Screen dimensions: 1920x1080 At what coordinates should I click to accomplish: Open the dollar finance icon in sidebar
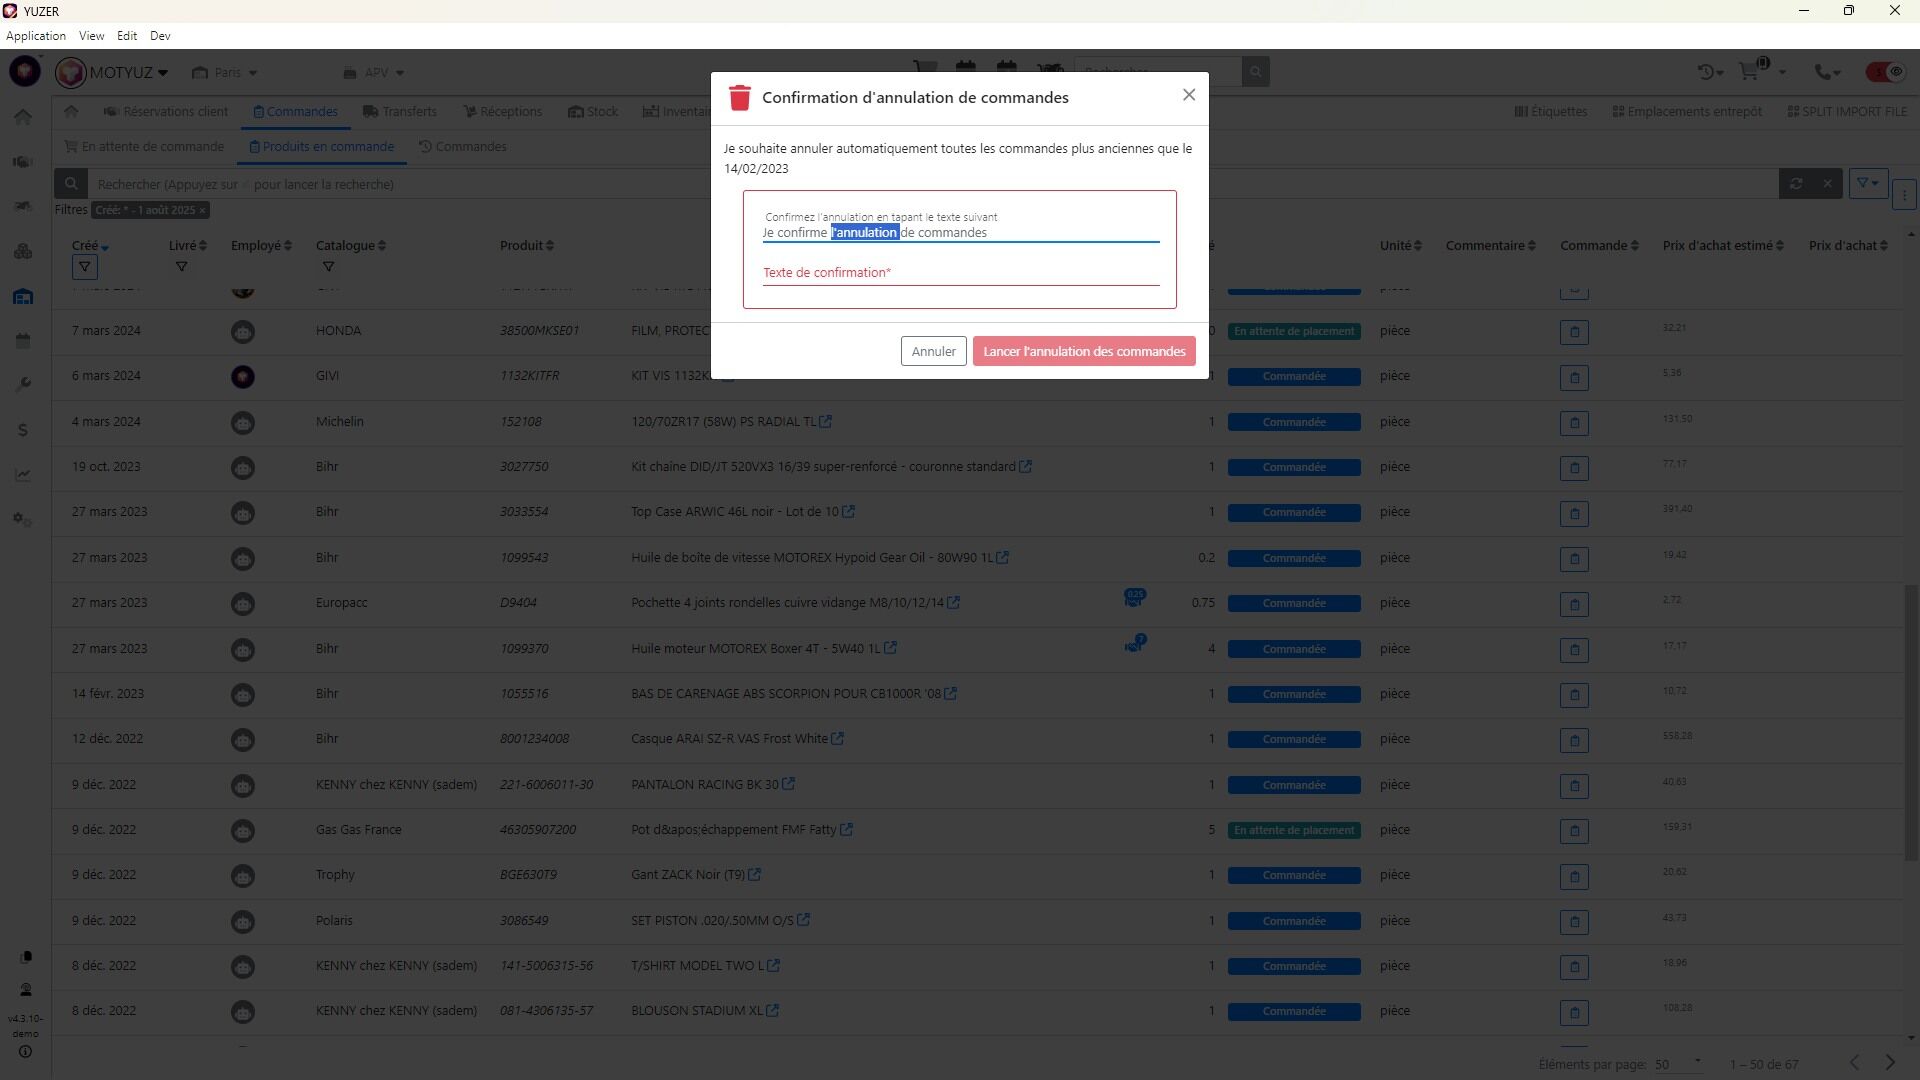23,430
